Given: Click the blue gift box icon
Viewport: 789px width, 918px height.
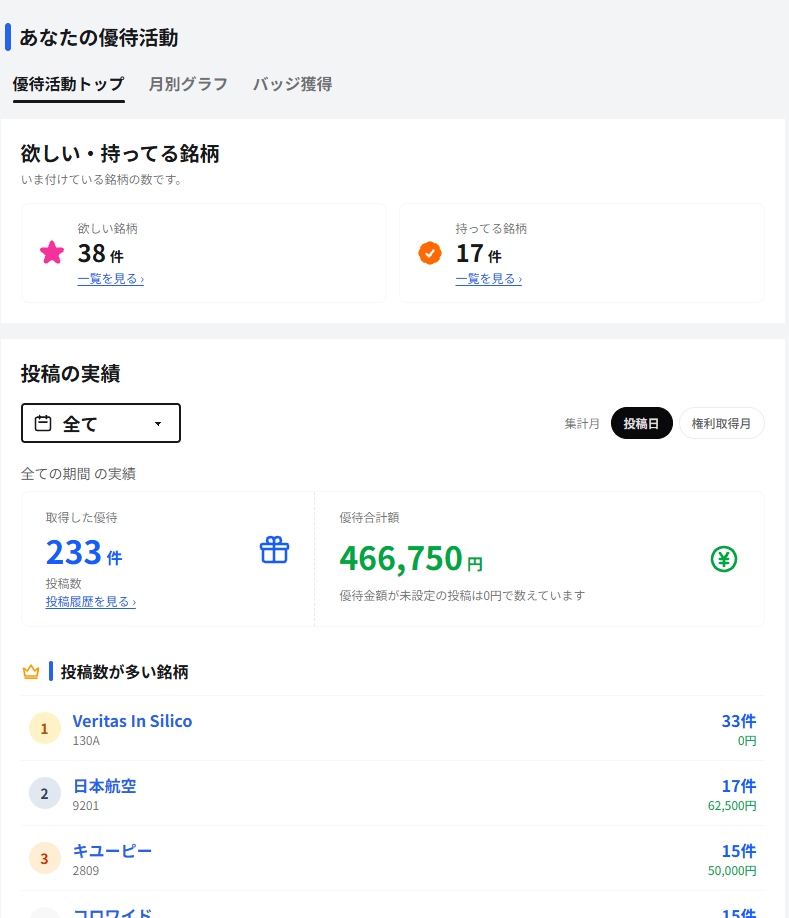Looking at the screenshot, I should click(274, 550).
